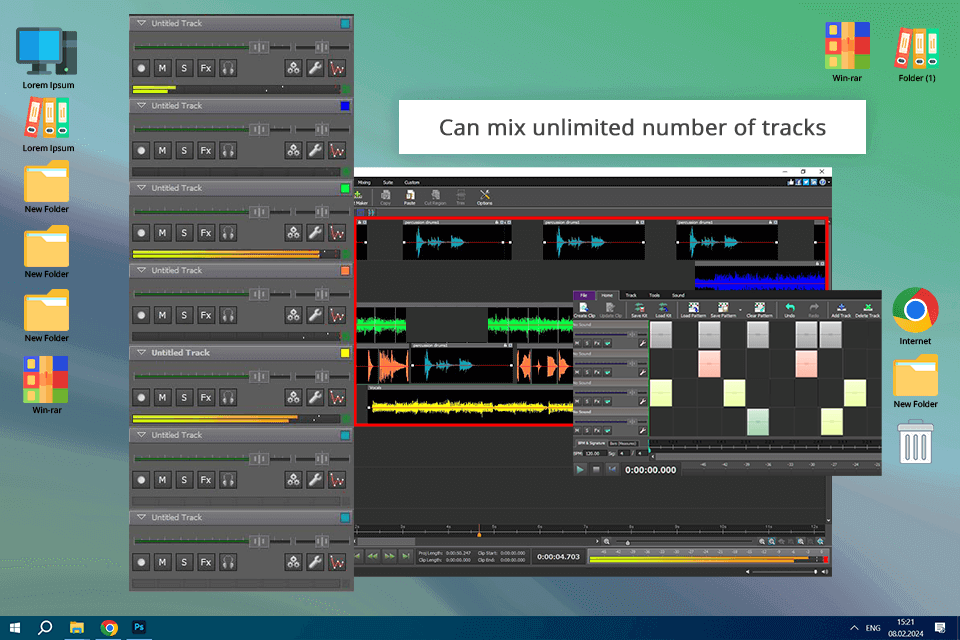Click Clear Pattern in beat maker toolbar

point(759,310)
